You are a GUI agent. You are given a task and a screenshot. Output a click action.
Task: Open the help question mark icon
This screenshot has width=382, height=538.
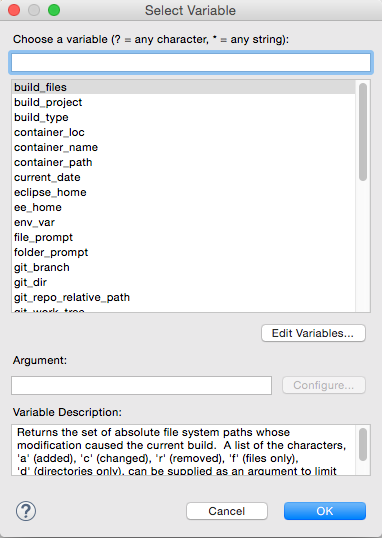26,511
